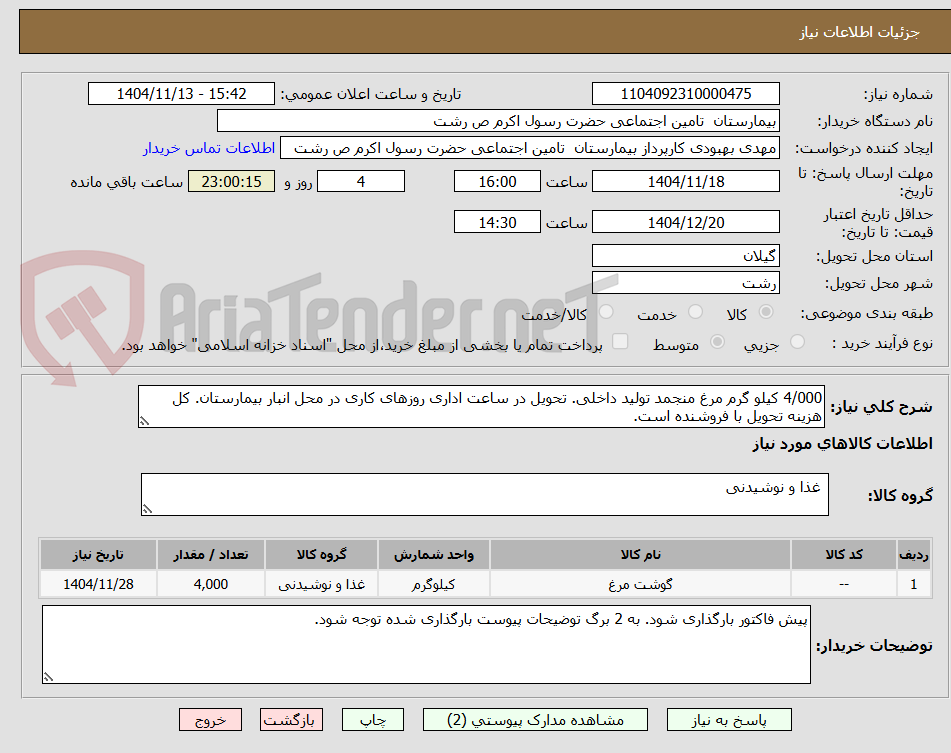951x753 pixels.
Task: Click the اطلاعات کالاهای مورد نیاز heading
Action: [x=842, y=444]
